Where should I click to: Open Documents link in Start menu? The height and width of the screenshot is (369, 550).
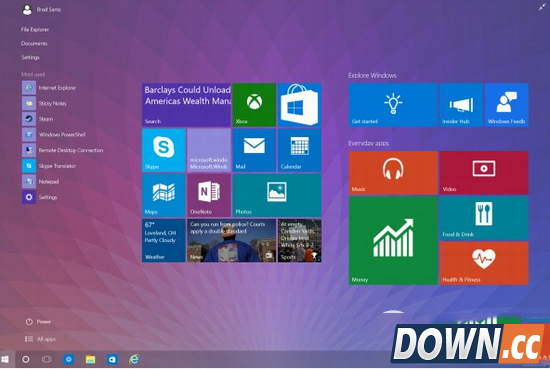pyautogui.click(x=34, y=43)
